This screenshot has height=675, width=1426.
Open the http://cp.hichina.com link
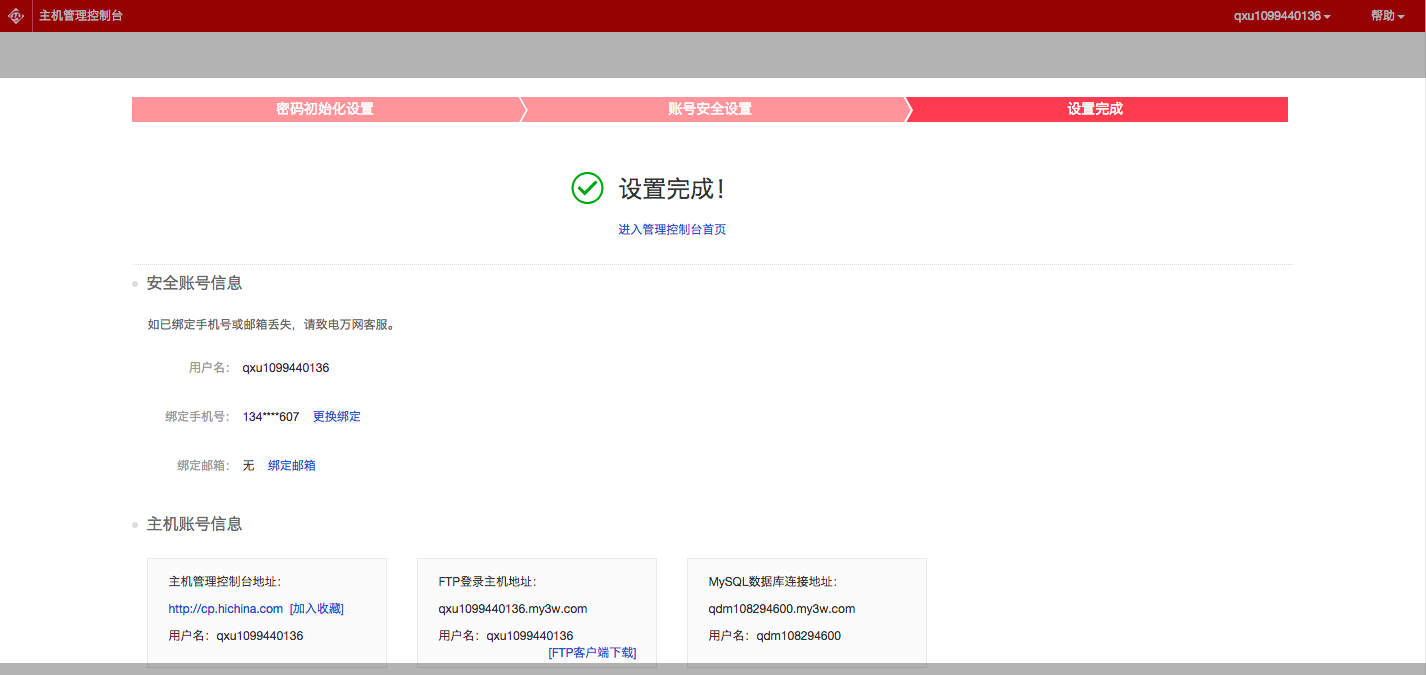tap(226, 608)
